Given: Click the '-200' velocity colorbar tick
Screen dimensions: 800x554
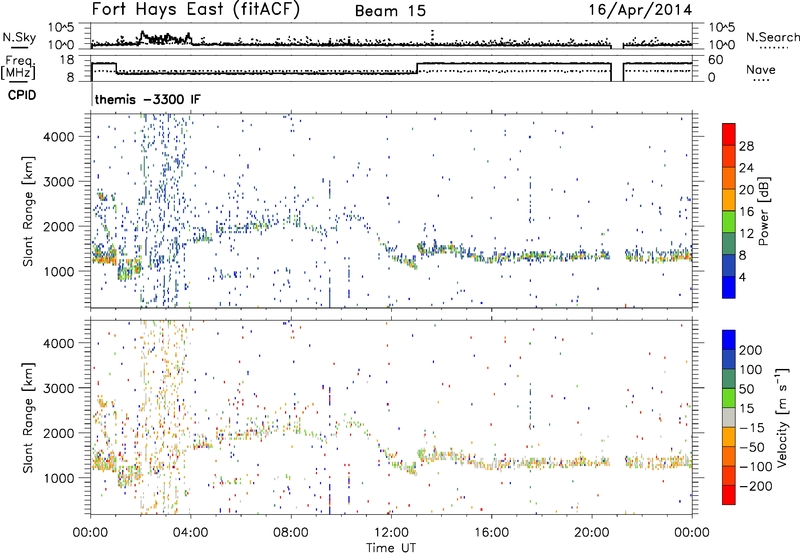Looking at the screenshot, I should (755, 486).
